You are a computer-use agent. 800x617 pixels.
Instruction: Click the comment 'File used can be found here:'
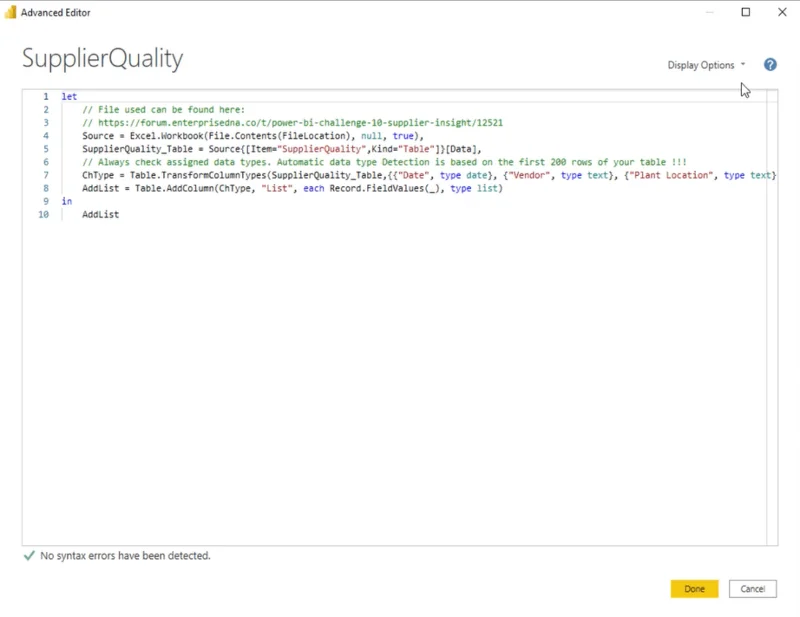tap(164, 110)
